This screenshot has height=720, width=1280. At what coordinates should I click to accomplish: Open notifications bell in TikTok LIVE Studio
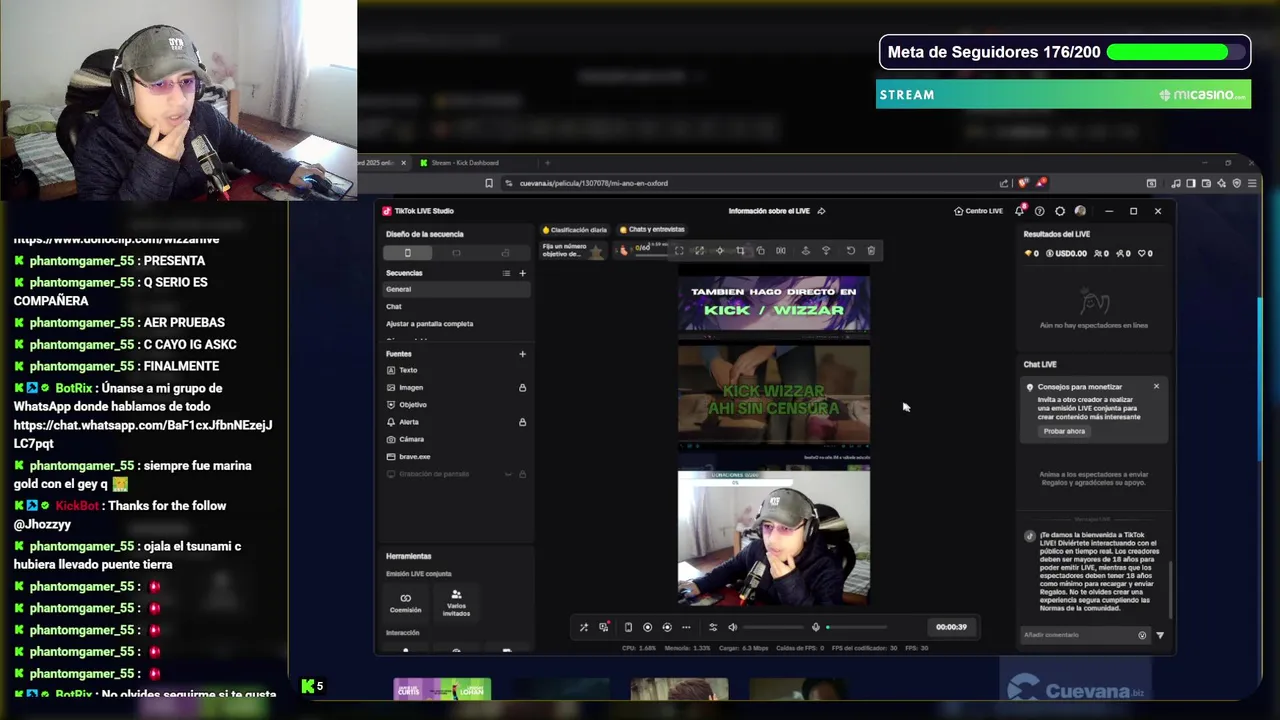point(1019,211)
